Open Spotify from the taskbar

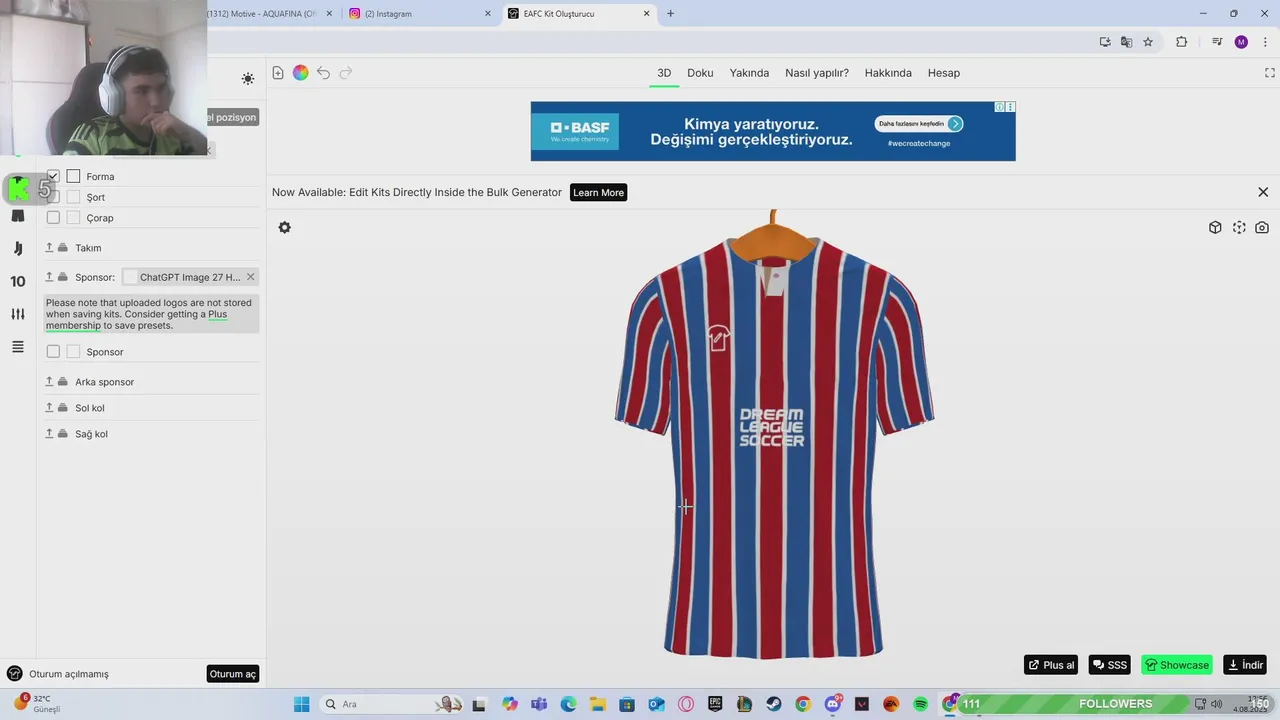921,704
